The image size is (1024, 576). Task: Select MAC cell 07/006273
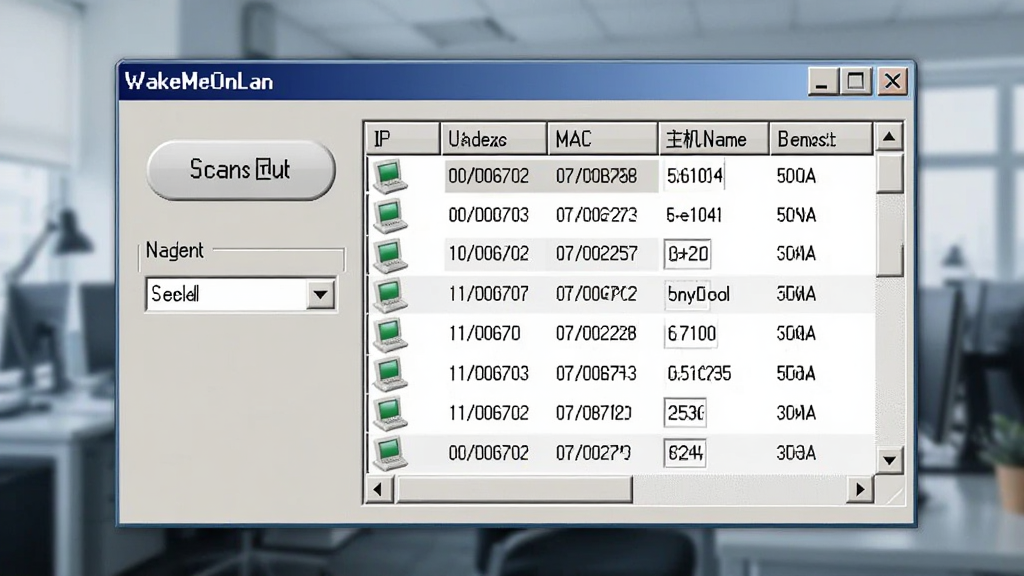[596, 215]
